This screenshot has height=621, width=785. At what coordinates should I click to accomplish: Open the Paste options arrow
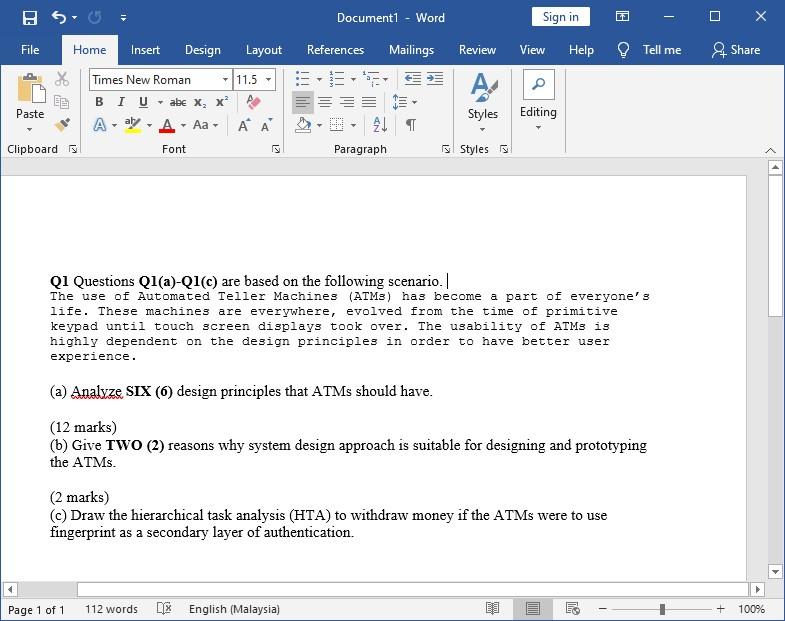coord(30,129)
